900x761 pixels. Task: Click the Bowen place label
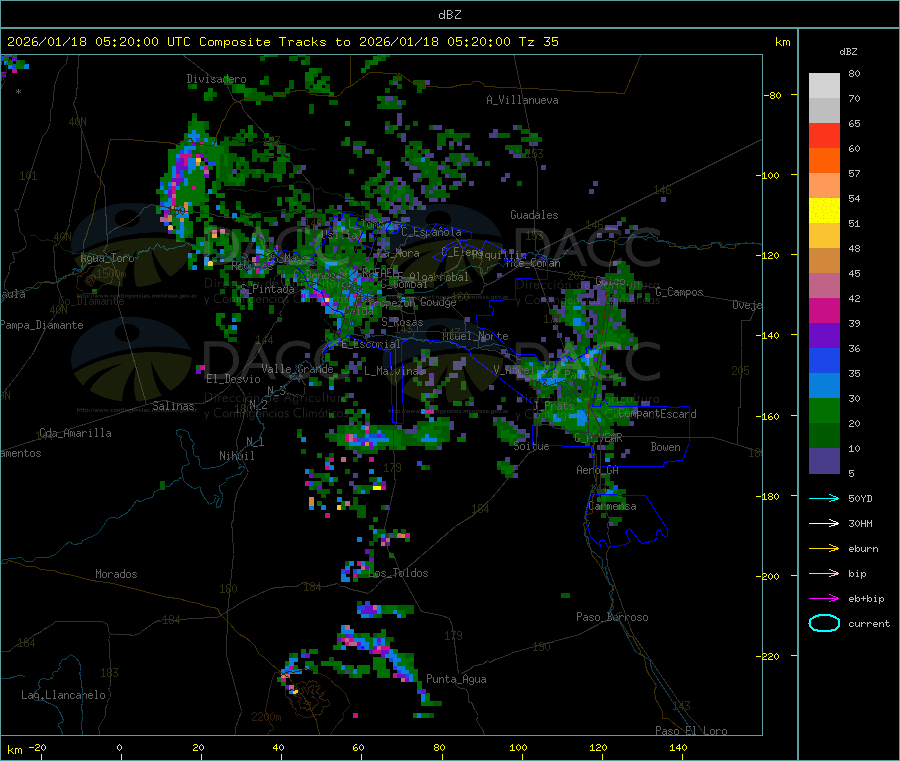coord(665,447)
